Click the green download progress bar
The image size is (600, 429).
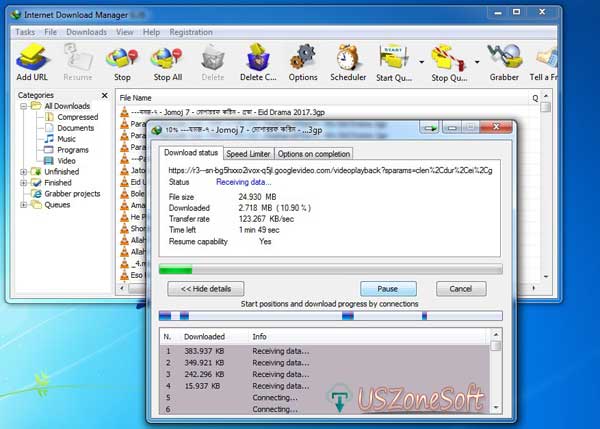(331, 270)
